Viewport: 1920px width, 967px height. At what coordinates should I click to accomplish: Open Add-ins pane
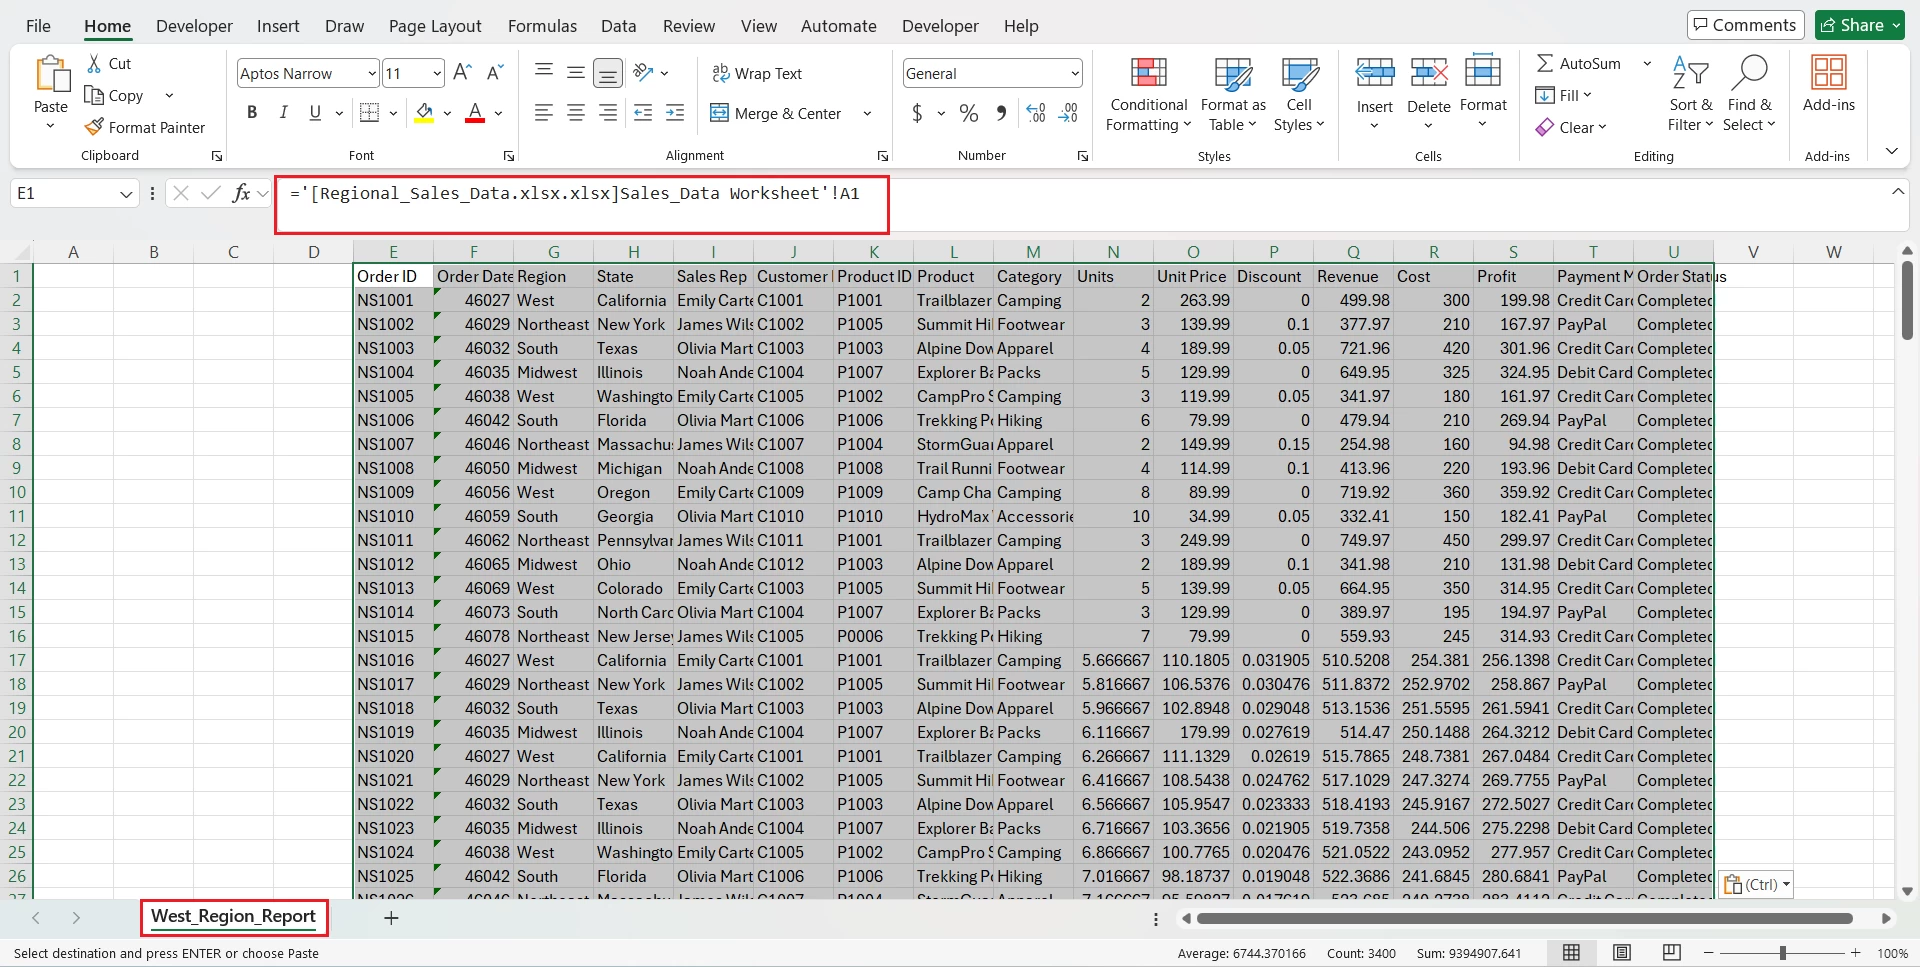coord(1828,84)
